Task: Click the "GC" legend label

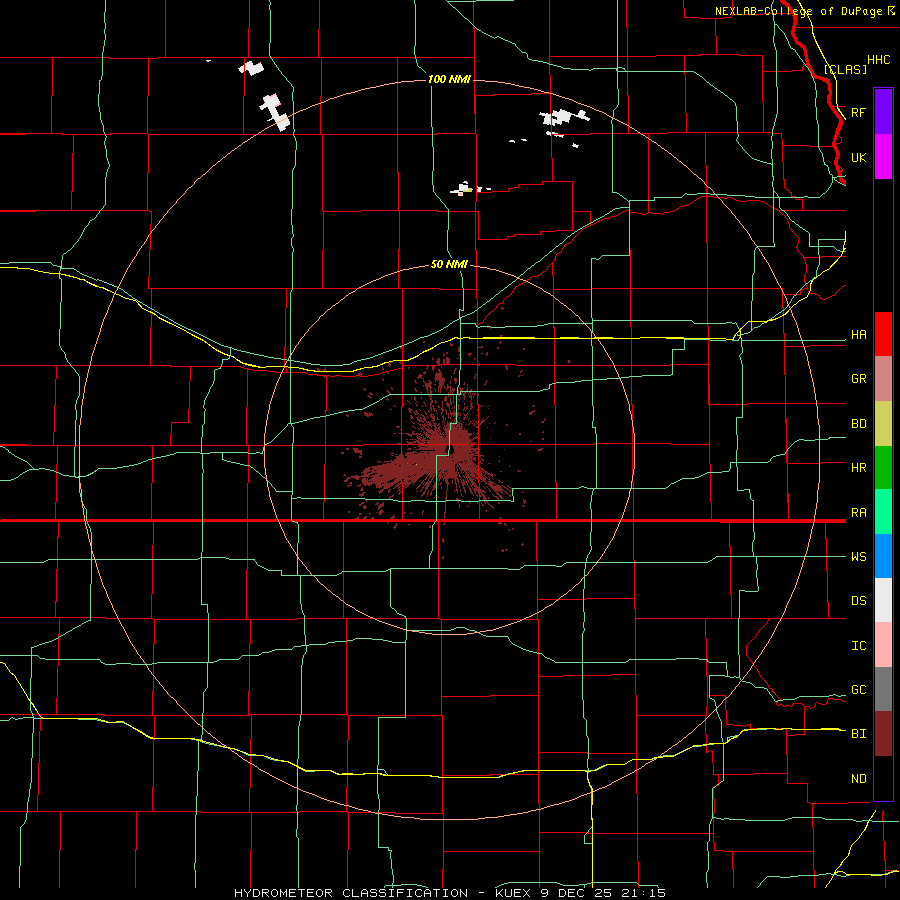Action: pos(858,690)
